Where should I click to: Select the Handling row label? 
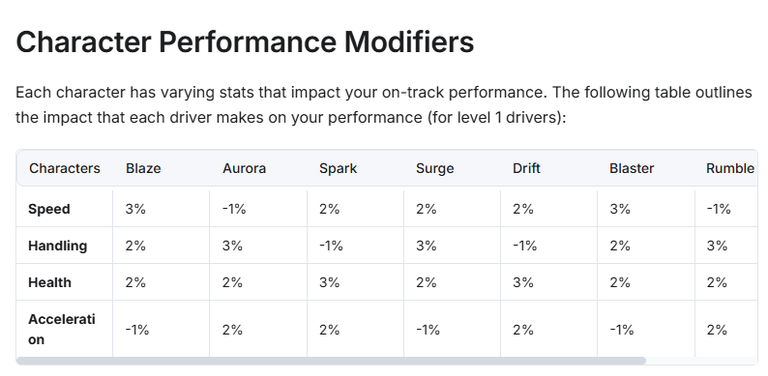click(x=57, y=245)
